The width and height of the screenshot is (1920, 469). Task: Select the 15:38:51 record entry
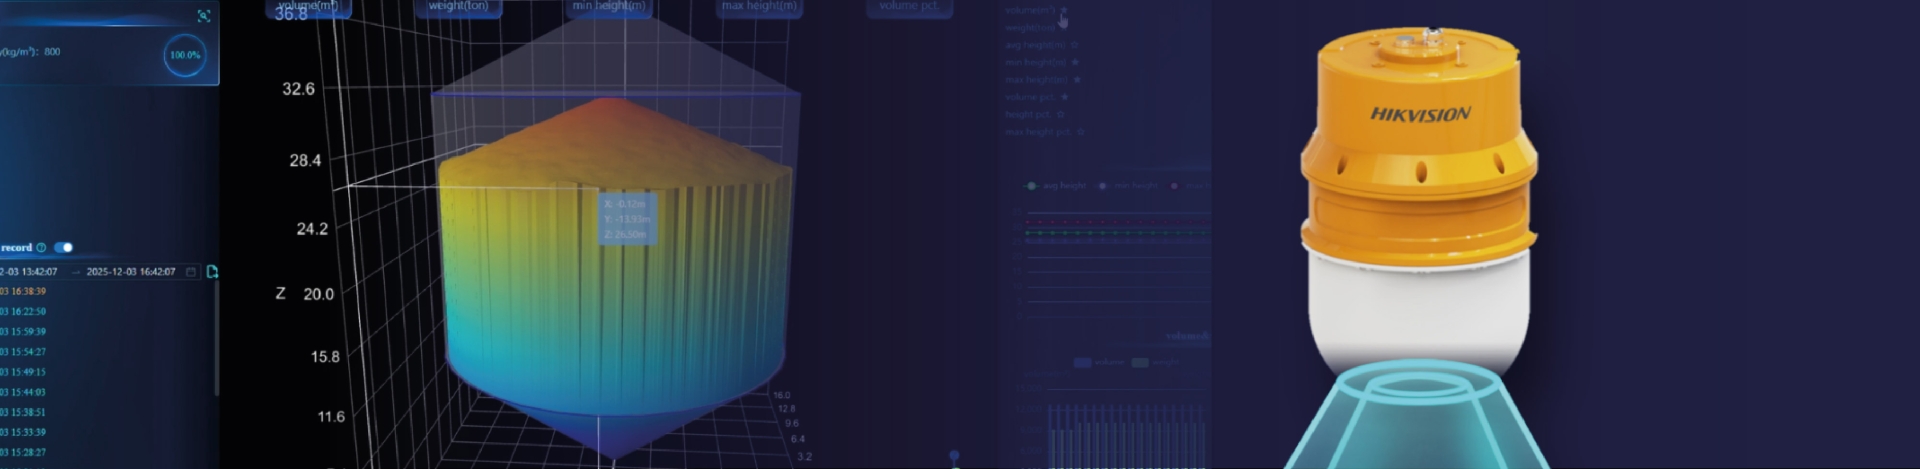coord(23,412)
